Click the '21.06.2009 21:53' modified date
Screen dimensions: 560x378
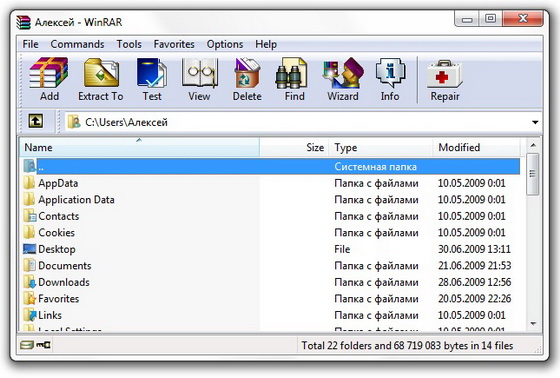click(474, 265)
